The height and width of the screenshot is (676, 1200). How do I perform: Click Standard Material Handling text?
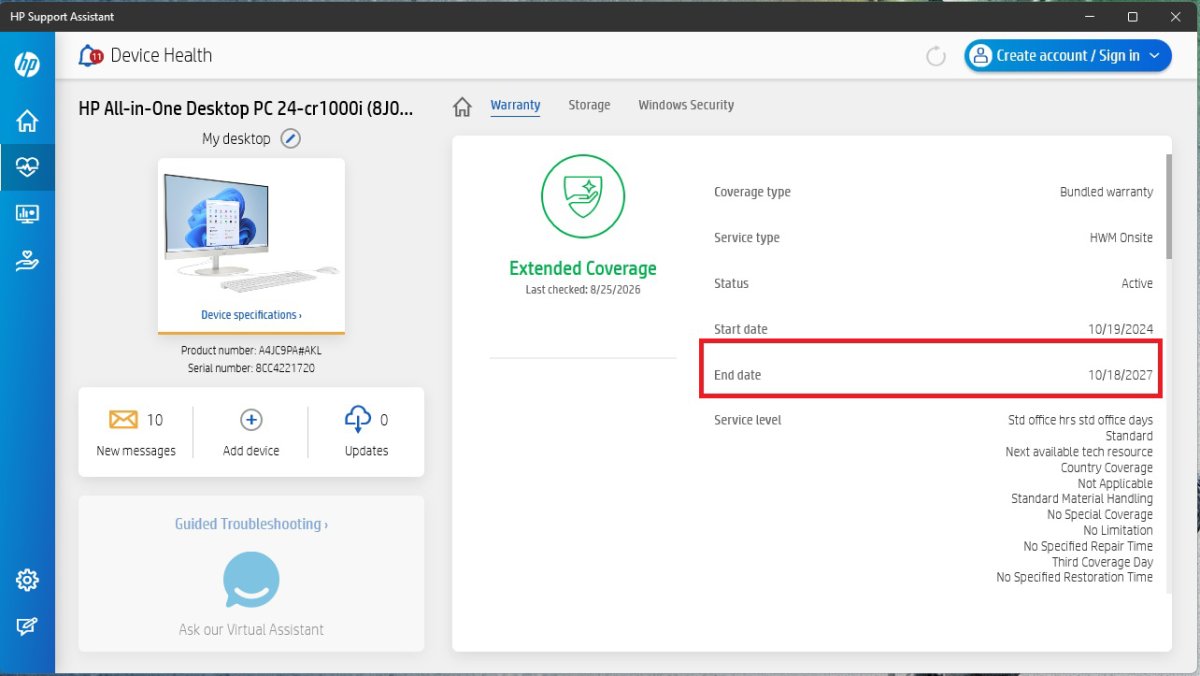[1082, 499]
